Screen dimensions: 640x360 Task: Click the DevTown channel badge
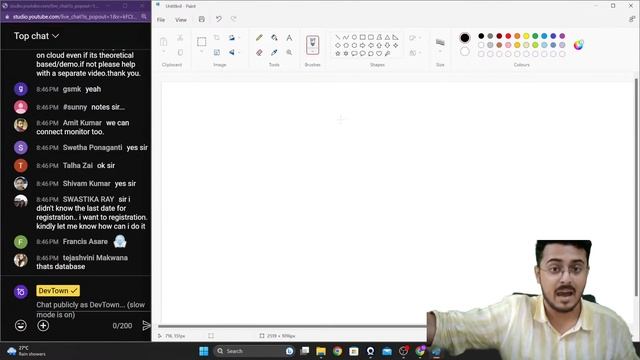58,291
